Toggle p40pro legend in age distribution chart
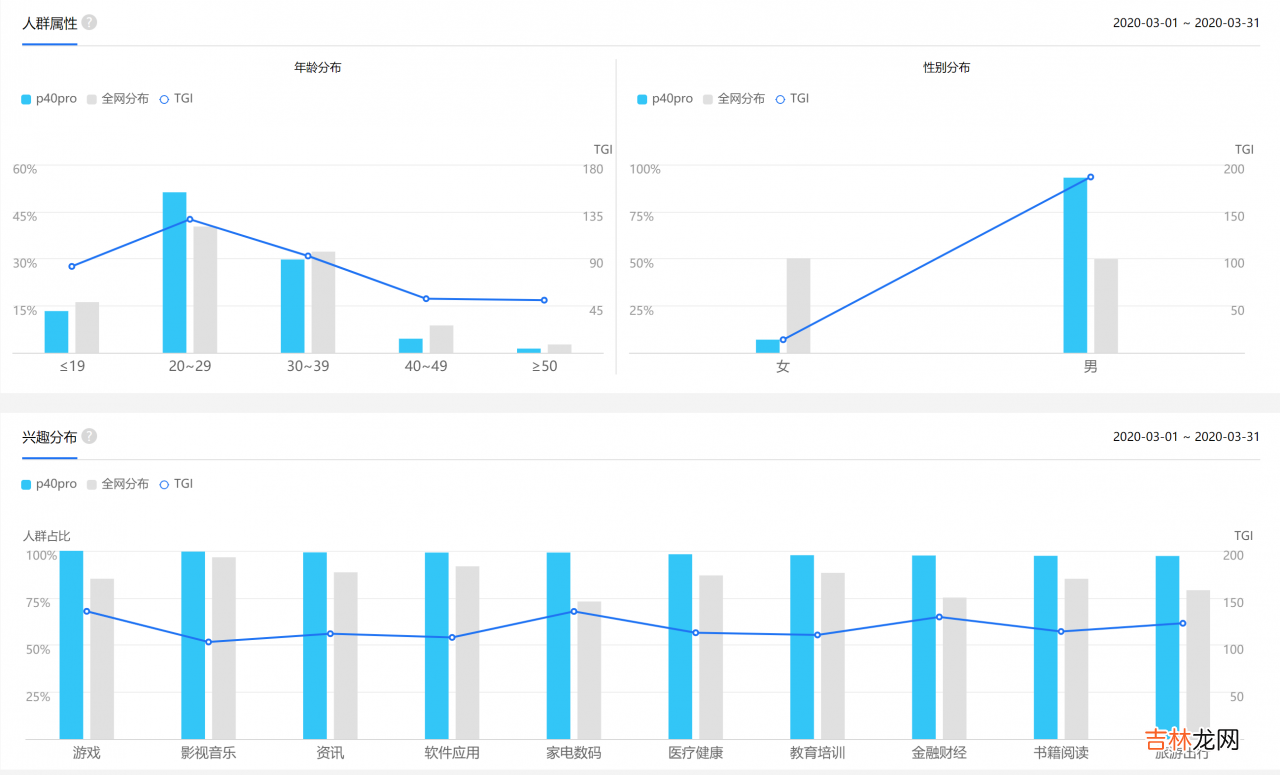 pyautogui.click(x=49, y=99)
